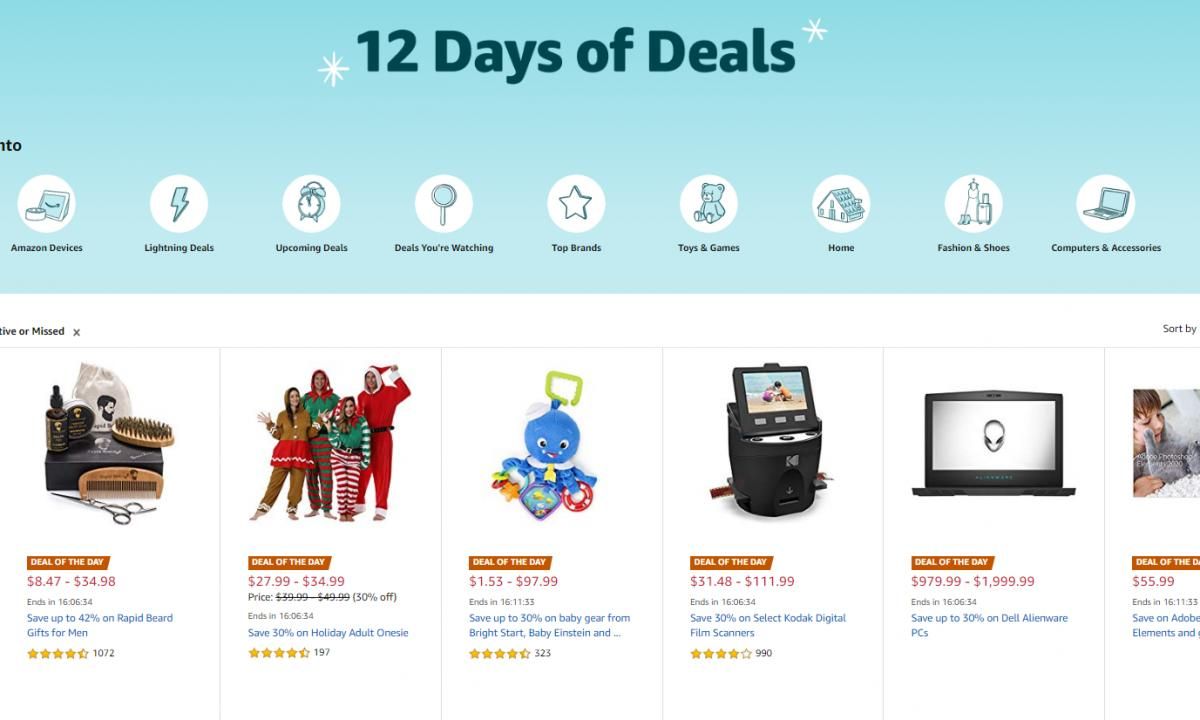The image size is (1200, 720).
Task: Click the baby gear deal link
Action: click(549, 625)
